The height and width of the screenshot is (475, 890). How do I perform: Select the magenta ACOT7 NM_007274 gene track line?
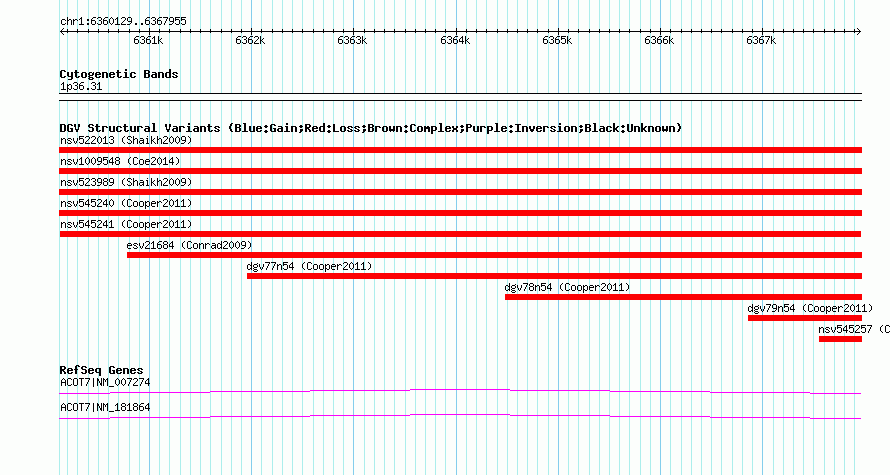click(460, 392)
